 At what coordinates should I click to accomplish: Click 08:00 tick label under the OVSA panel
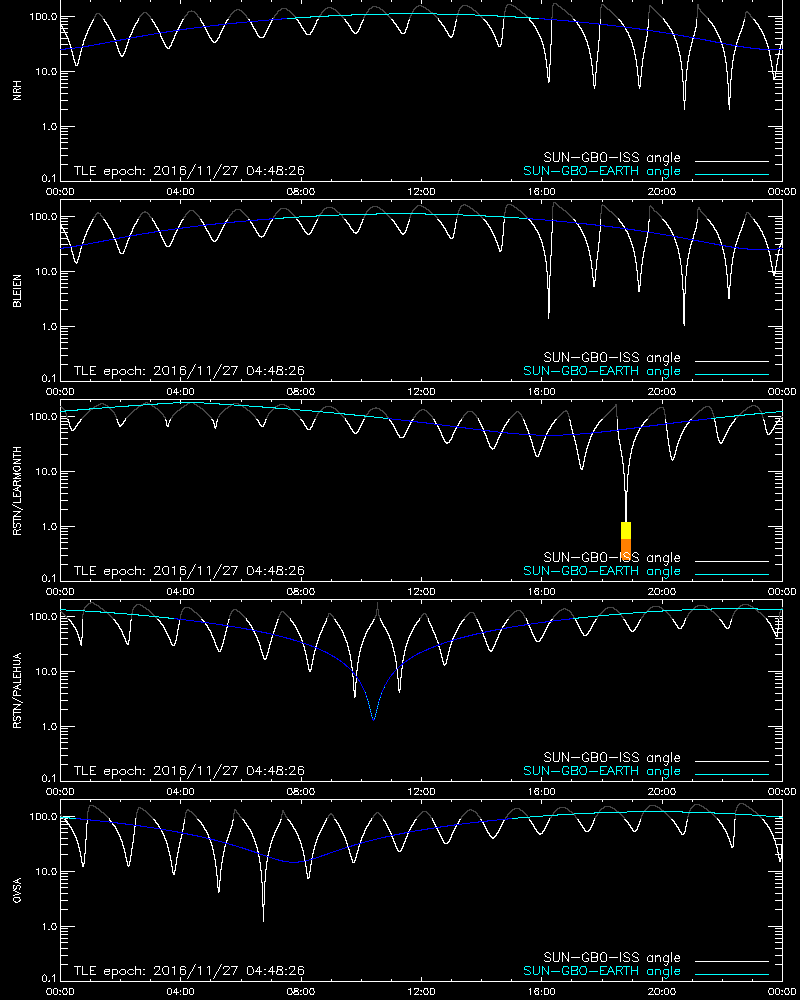300,992
